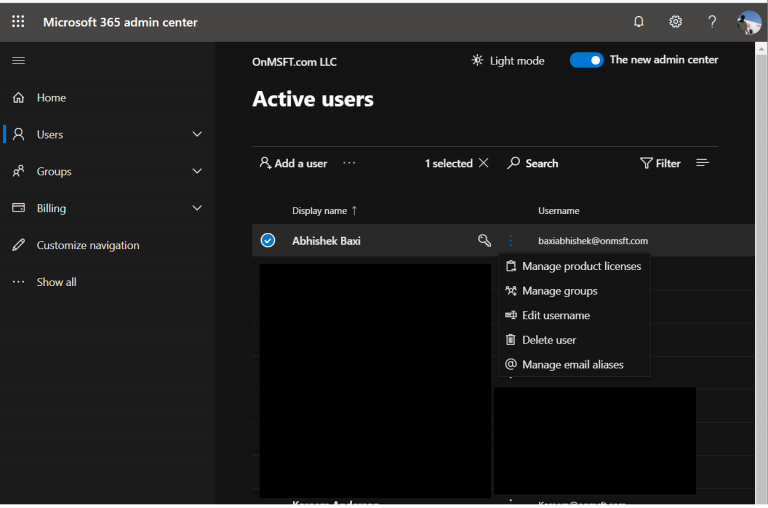Choose Delete user from menu
Image resolution: width=768 pixels, height=508 pixels.
tap(574, 340)
